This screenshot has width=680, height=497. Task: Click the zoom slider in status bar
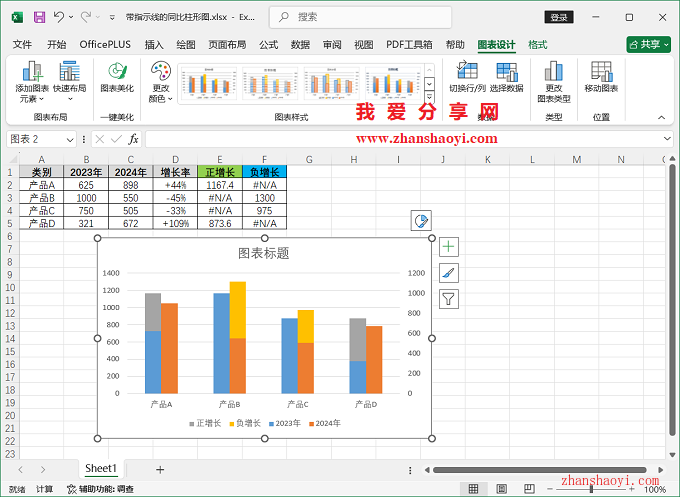591,489
